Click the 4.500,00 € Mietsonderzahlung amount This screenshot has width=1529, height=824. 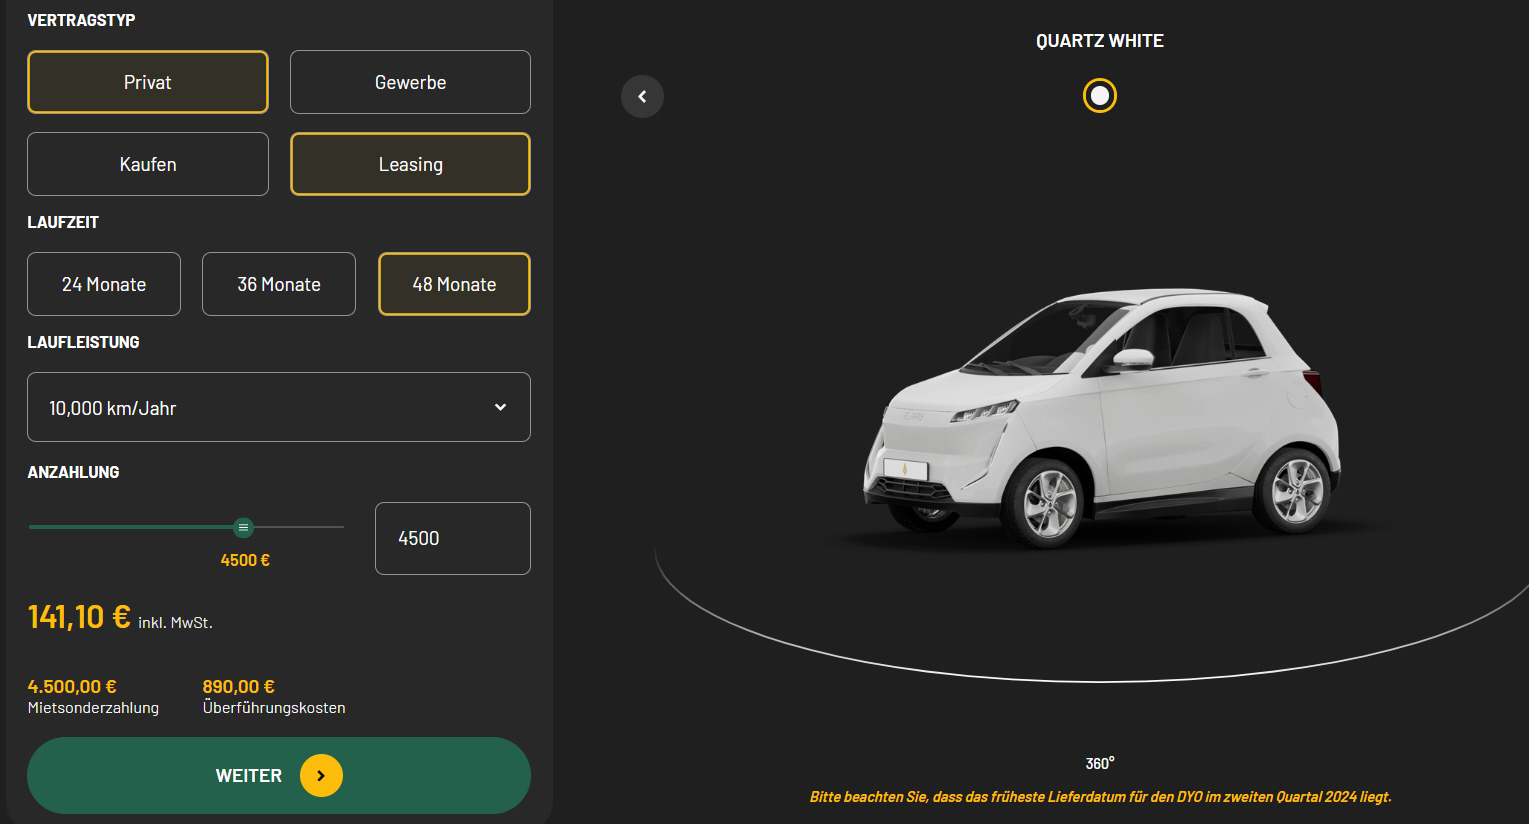[x=72, y=686]
